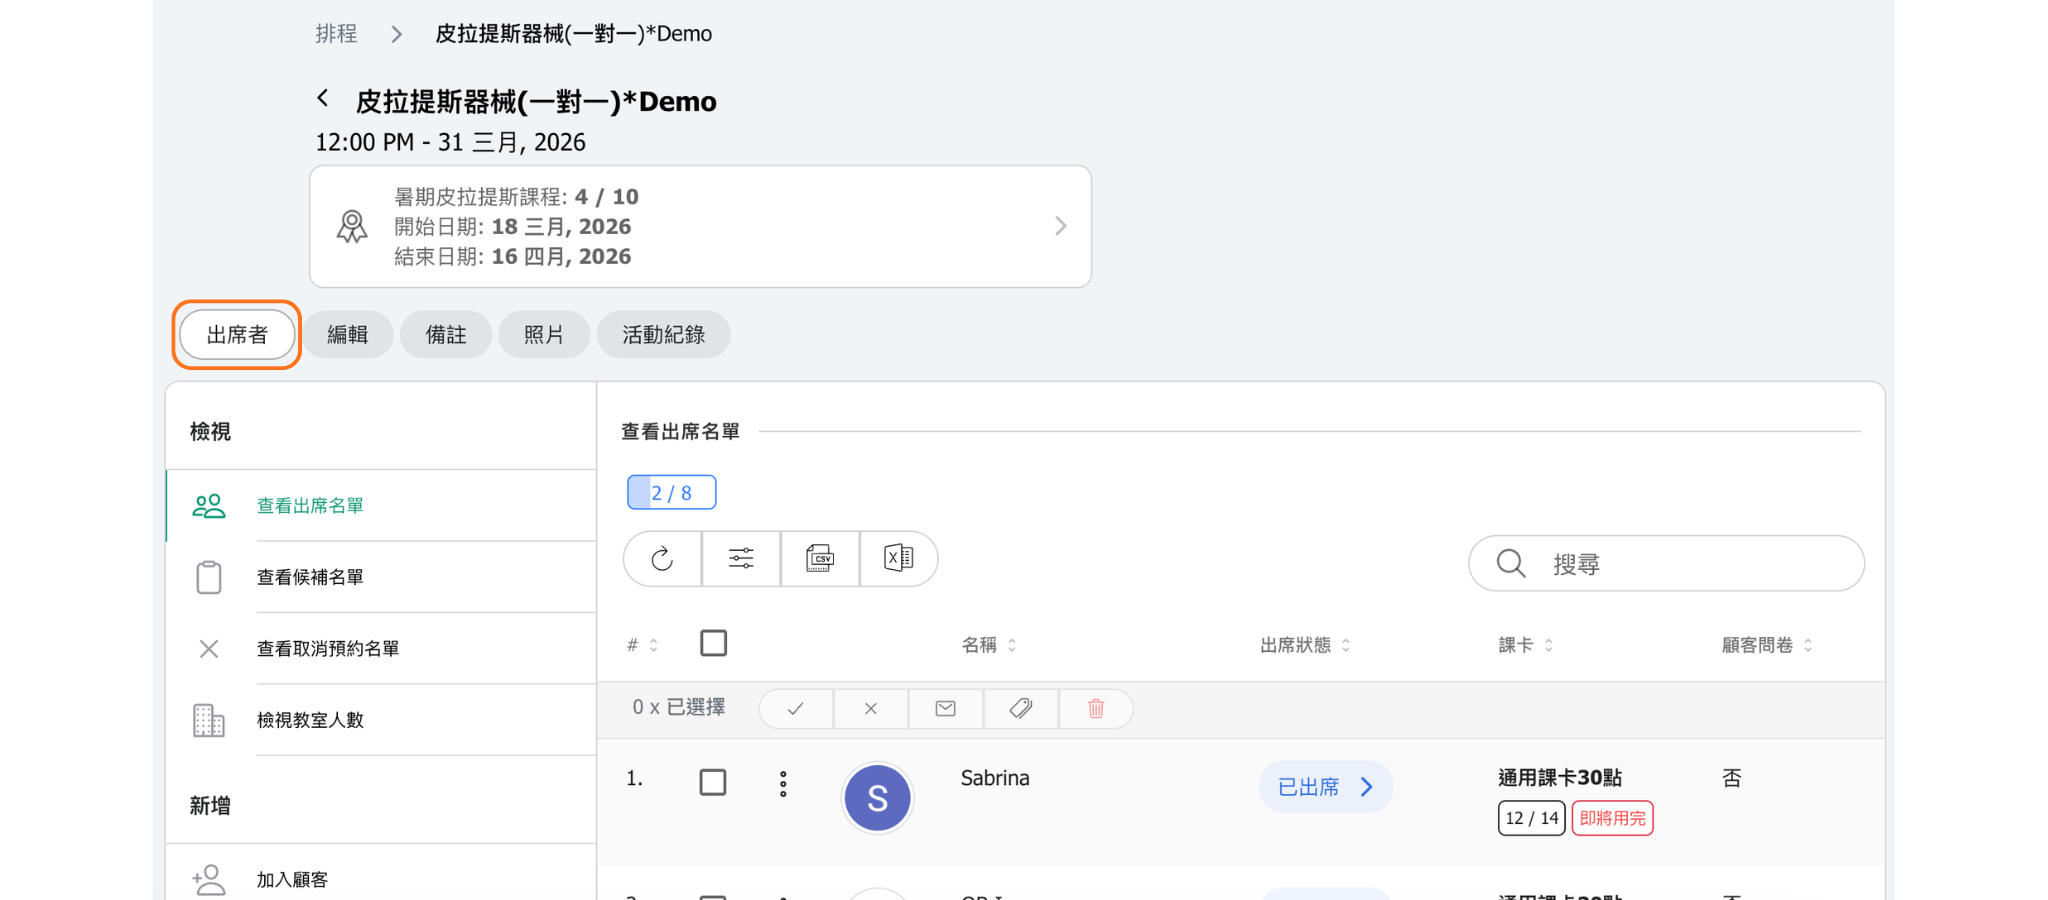Check the checkbox for Sabrina's row
The height and width of the screenshot is (900, 2048).
pos(713,782)
